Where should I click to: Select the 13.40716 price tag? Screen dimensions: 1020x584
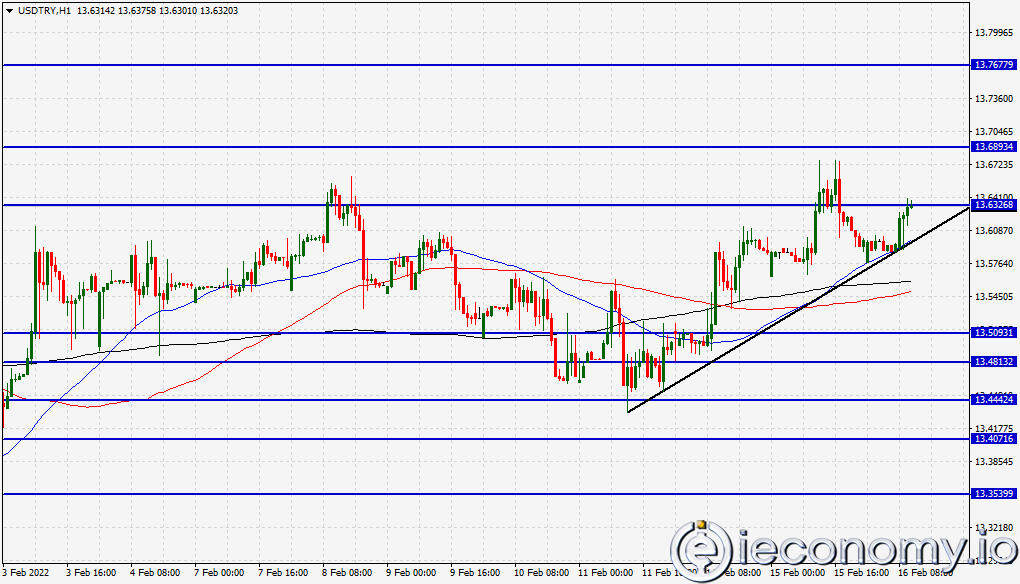tap(996, 437)
